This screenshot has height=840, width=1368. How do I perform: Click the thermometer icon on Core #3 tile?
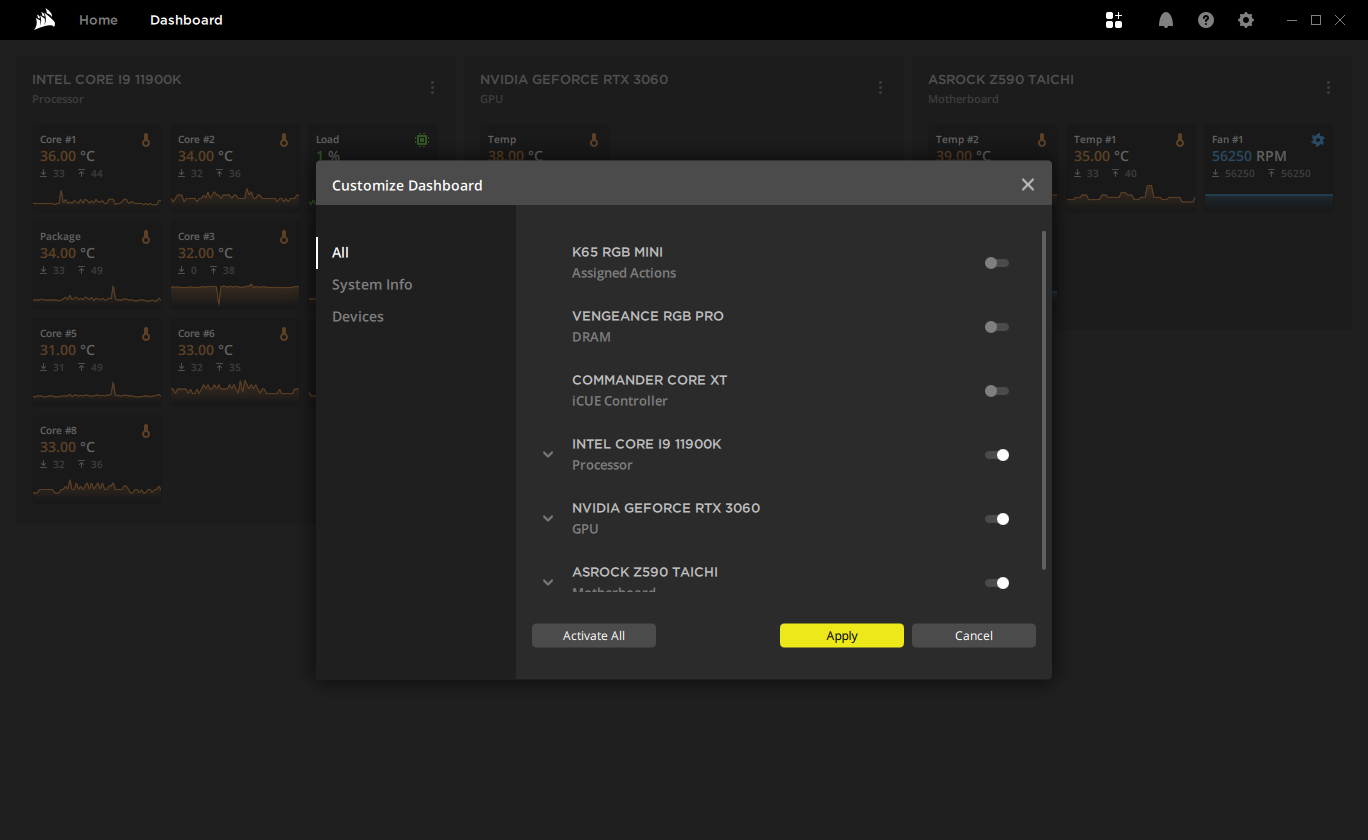(x=284, y=237)
